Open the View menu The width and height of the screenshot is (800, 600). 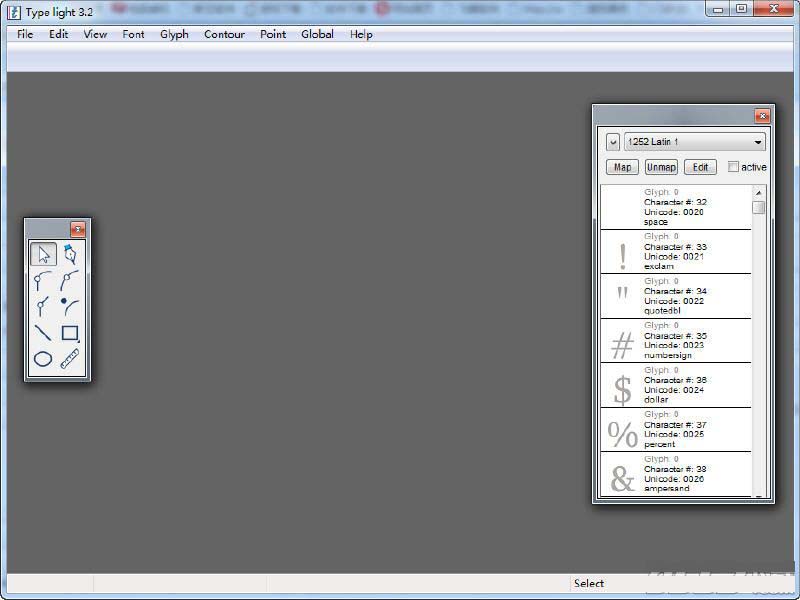pos(95,34)
